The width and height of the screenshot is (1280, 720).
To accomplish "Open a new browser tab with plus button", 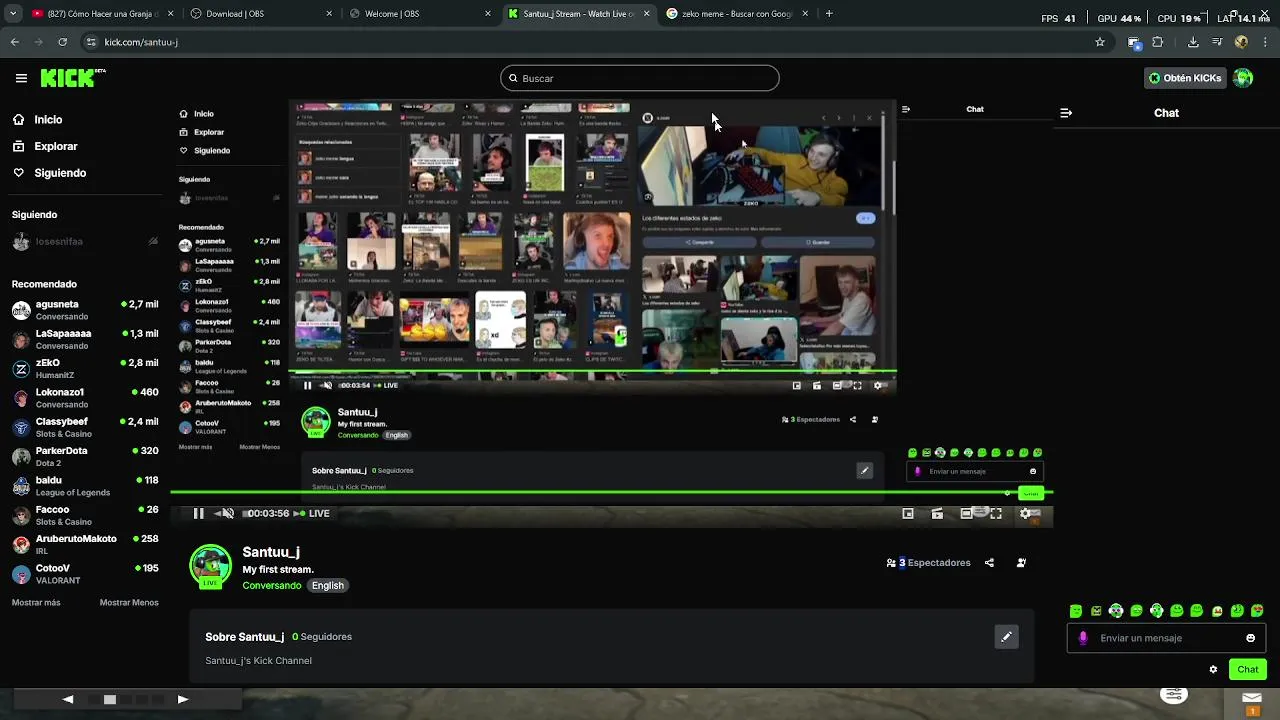I will click(x=829, y=14).
